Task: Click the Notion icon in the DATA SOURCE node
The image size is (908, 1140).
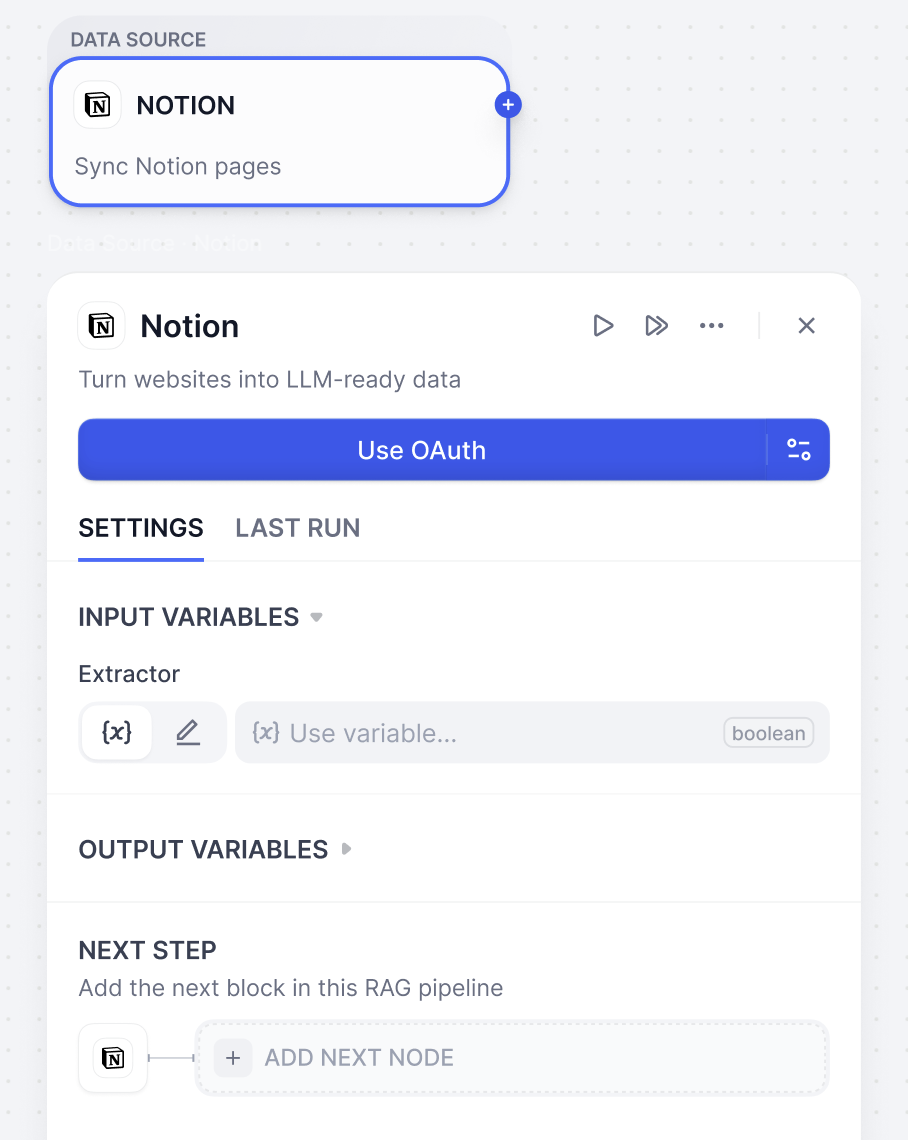Action: 97,104
